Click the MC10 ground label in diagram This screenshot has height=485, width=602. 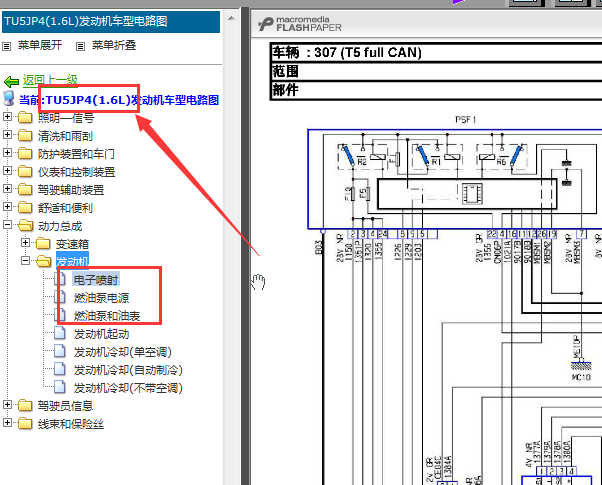(581, 377)
